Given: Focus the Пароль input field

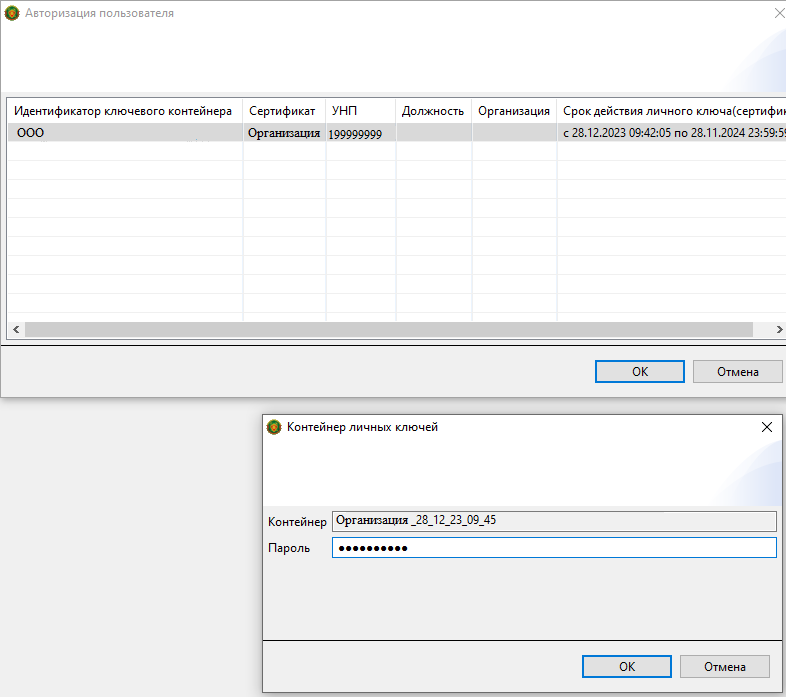Looking at the screenshot, I should click(x=553, y=548).
